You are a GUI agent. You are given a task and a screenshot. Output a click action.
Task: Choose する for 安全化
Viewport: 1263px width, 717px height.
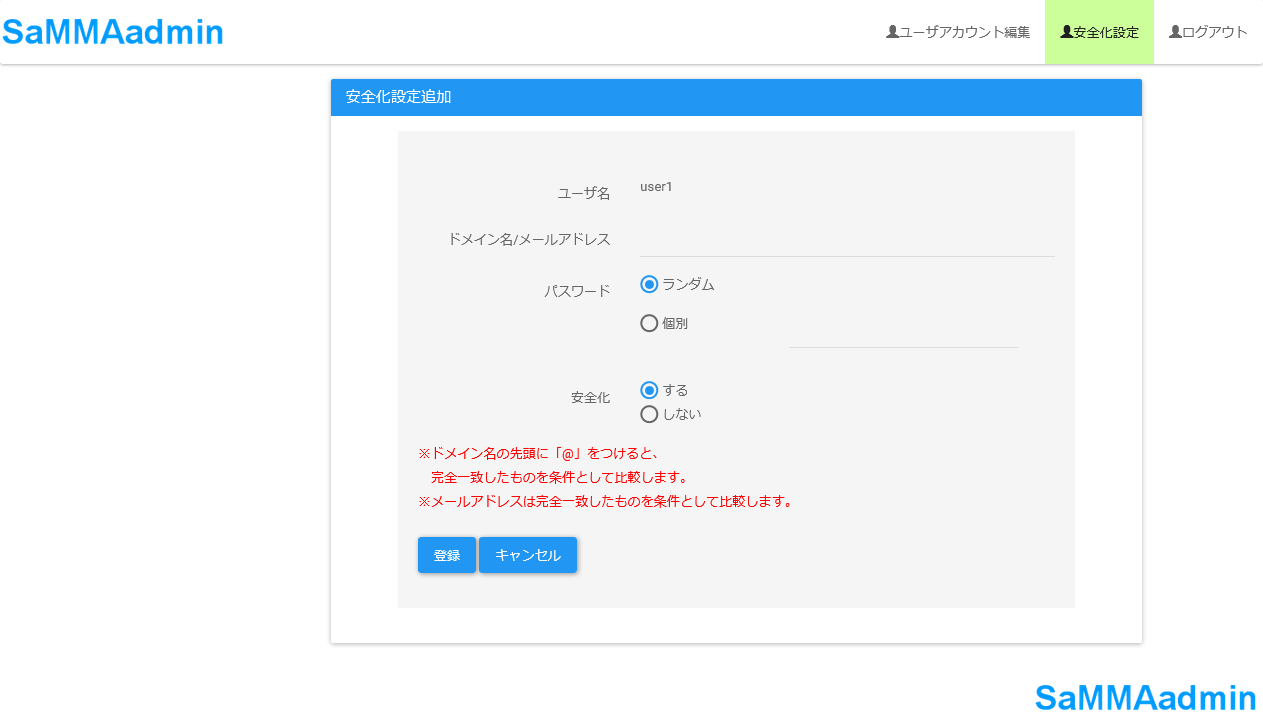tap(649, 390)
